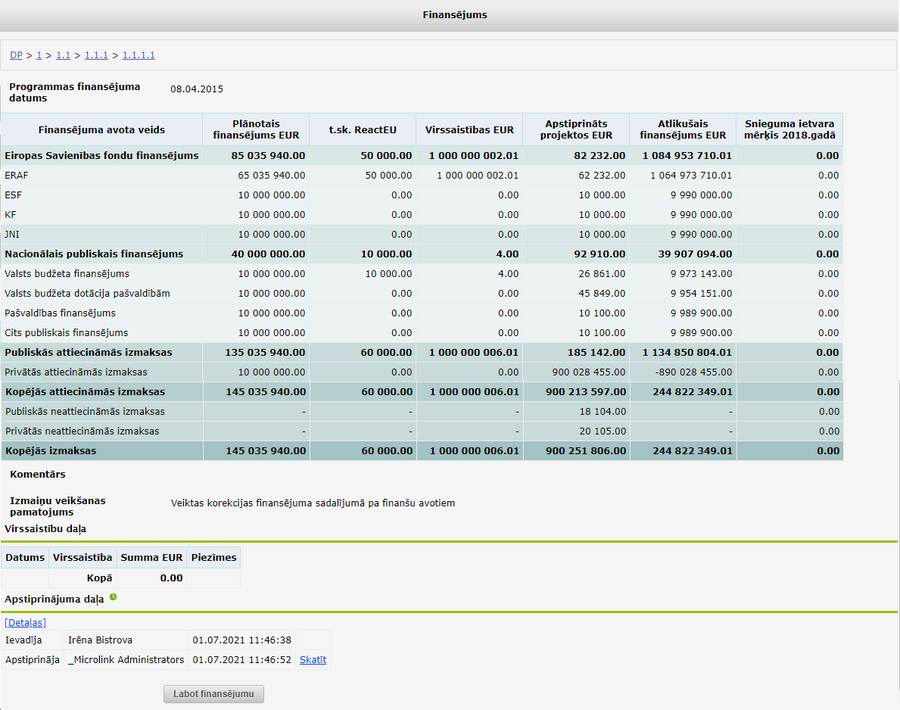Image resolution: width=900 pixels, height=710 pixels.
Task: Go to breadcrumb level 1
Action: tap(39, 55)
